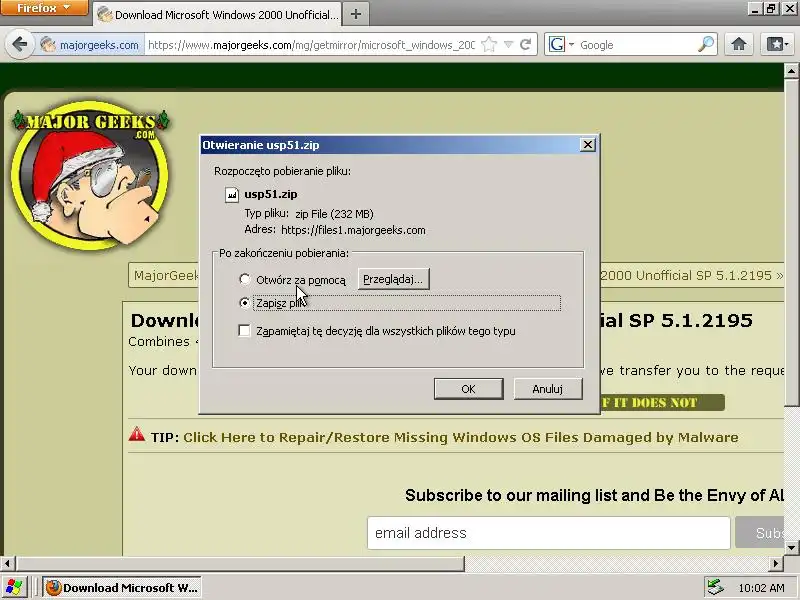Viewport: 800px width, 600px height.
Task: Click the Subscribe button
Action: (x=760, y=533)
